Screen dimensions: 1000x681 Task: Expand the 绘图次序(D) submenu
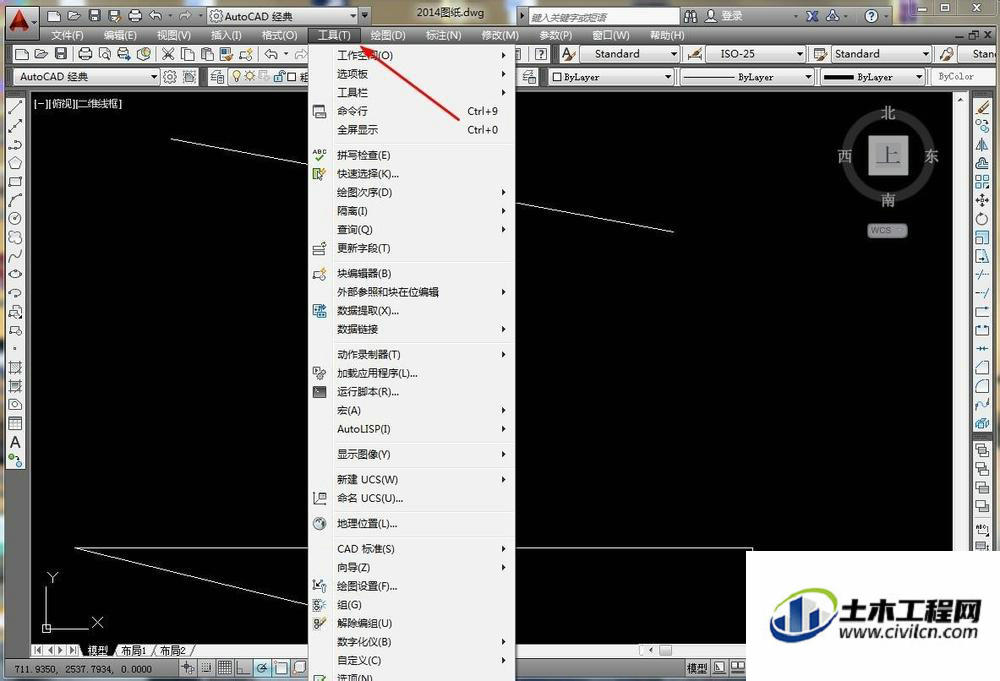point(411,193)
